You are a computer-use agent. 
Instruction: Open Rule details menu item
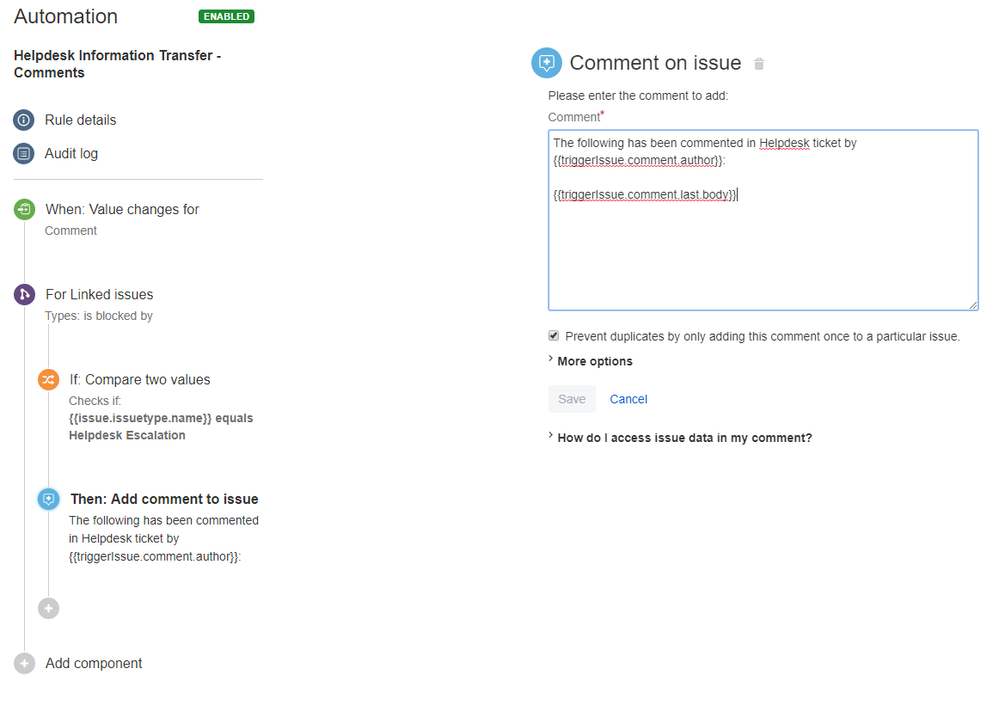(80, 120)
